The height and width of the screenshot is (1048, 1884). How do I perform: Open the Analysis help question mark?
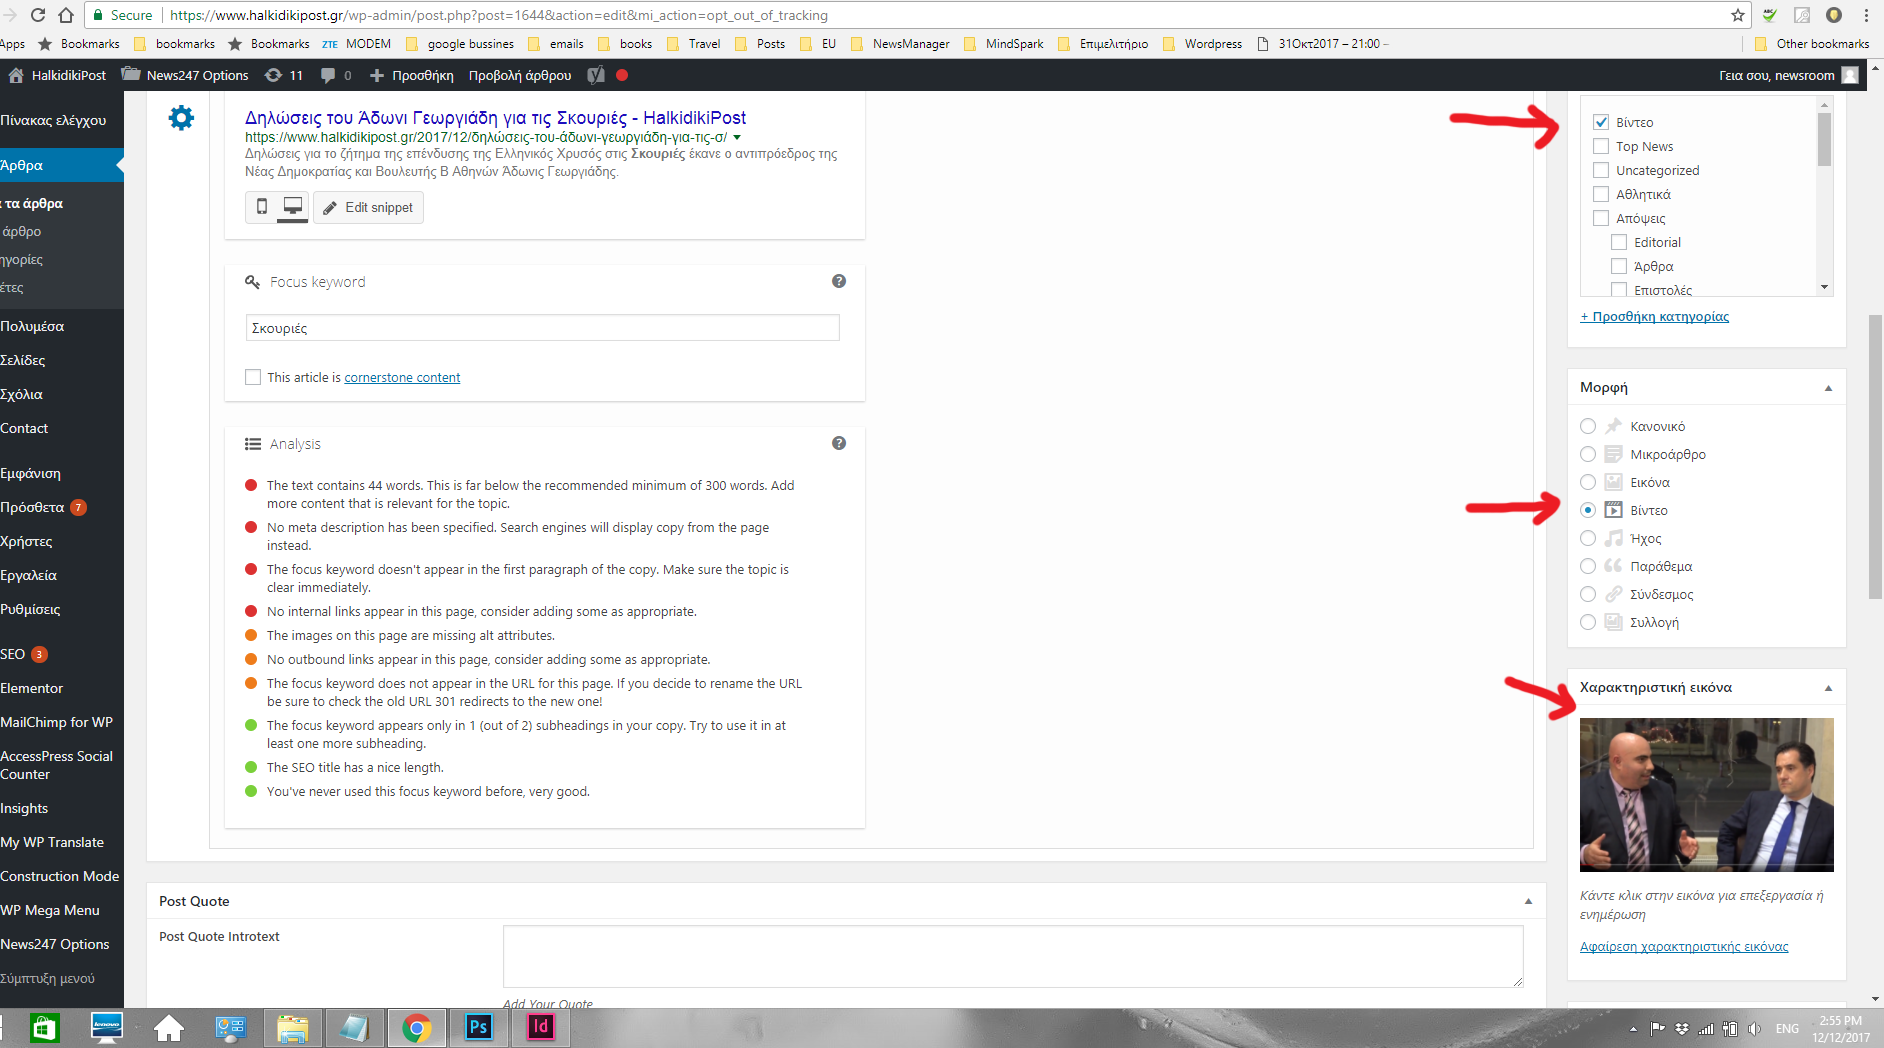pos(839,444)
